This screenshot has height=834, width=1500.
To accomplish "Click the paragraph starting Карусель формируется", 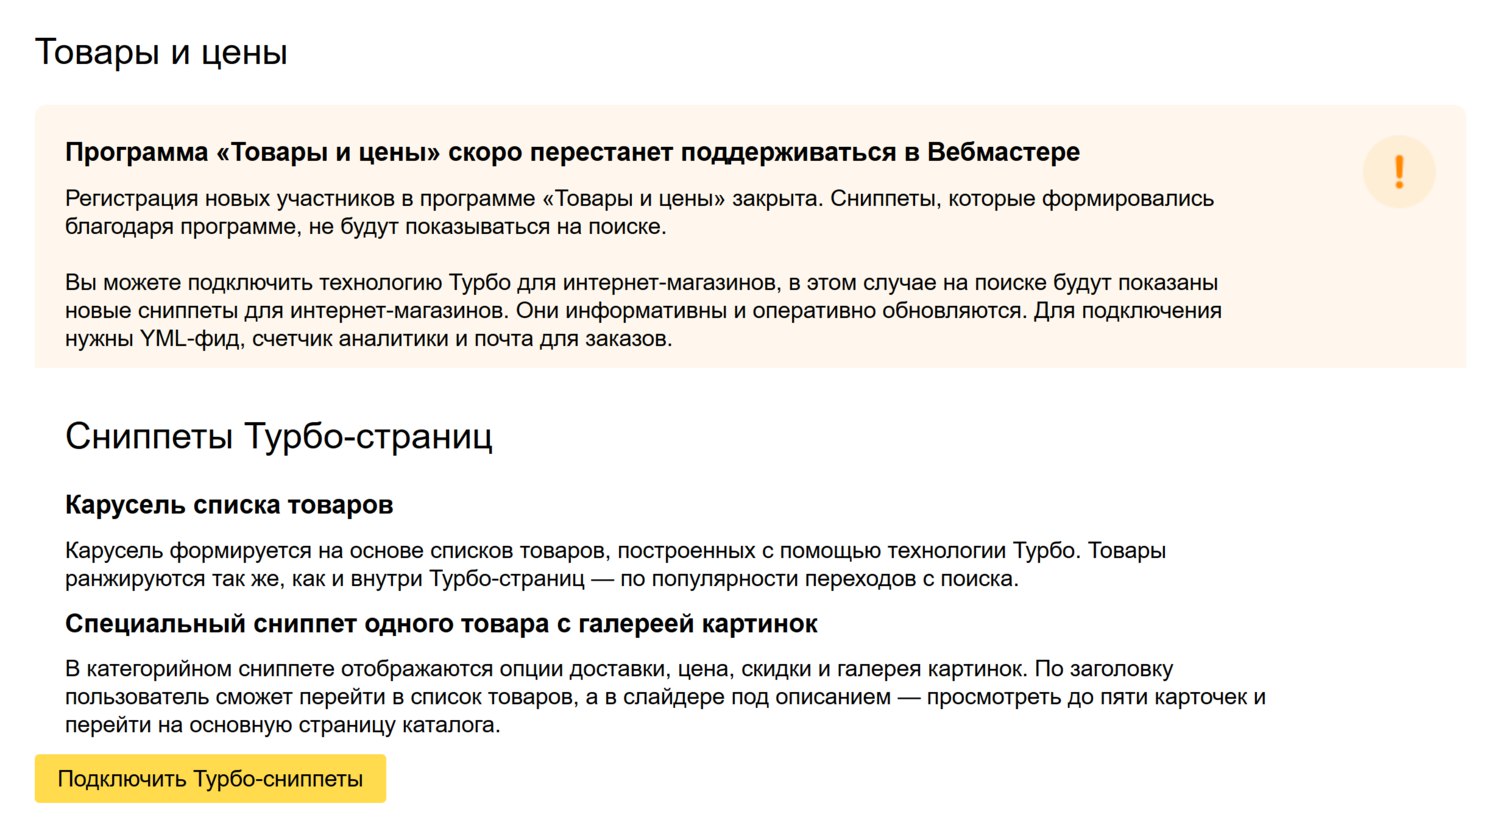I will coord(615,564).
